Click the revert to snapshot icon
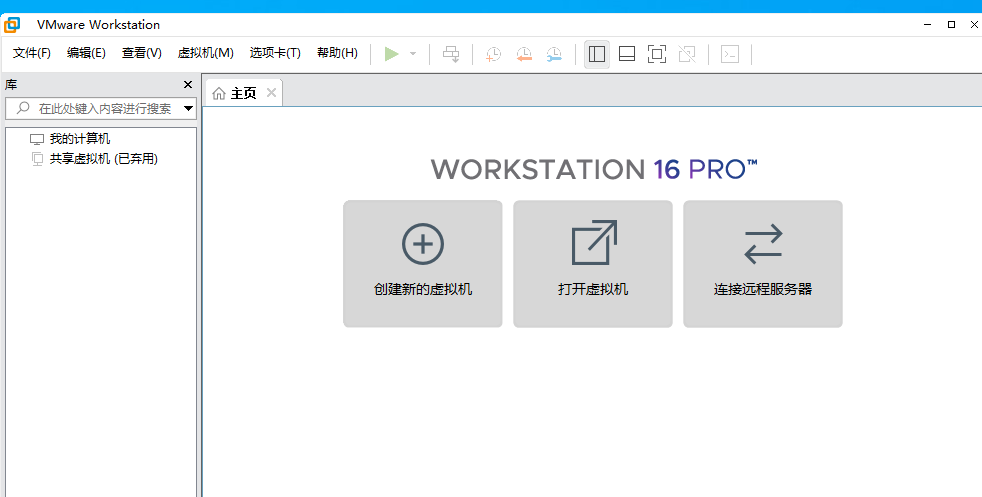This screenshot has width=982, height=497. click(524, 54)
